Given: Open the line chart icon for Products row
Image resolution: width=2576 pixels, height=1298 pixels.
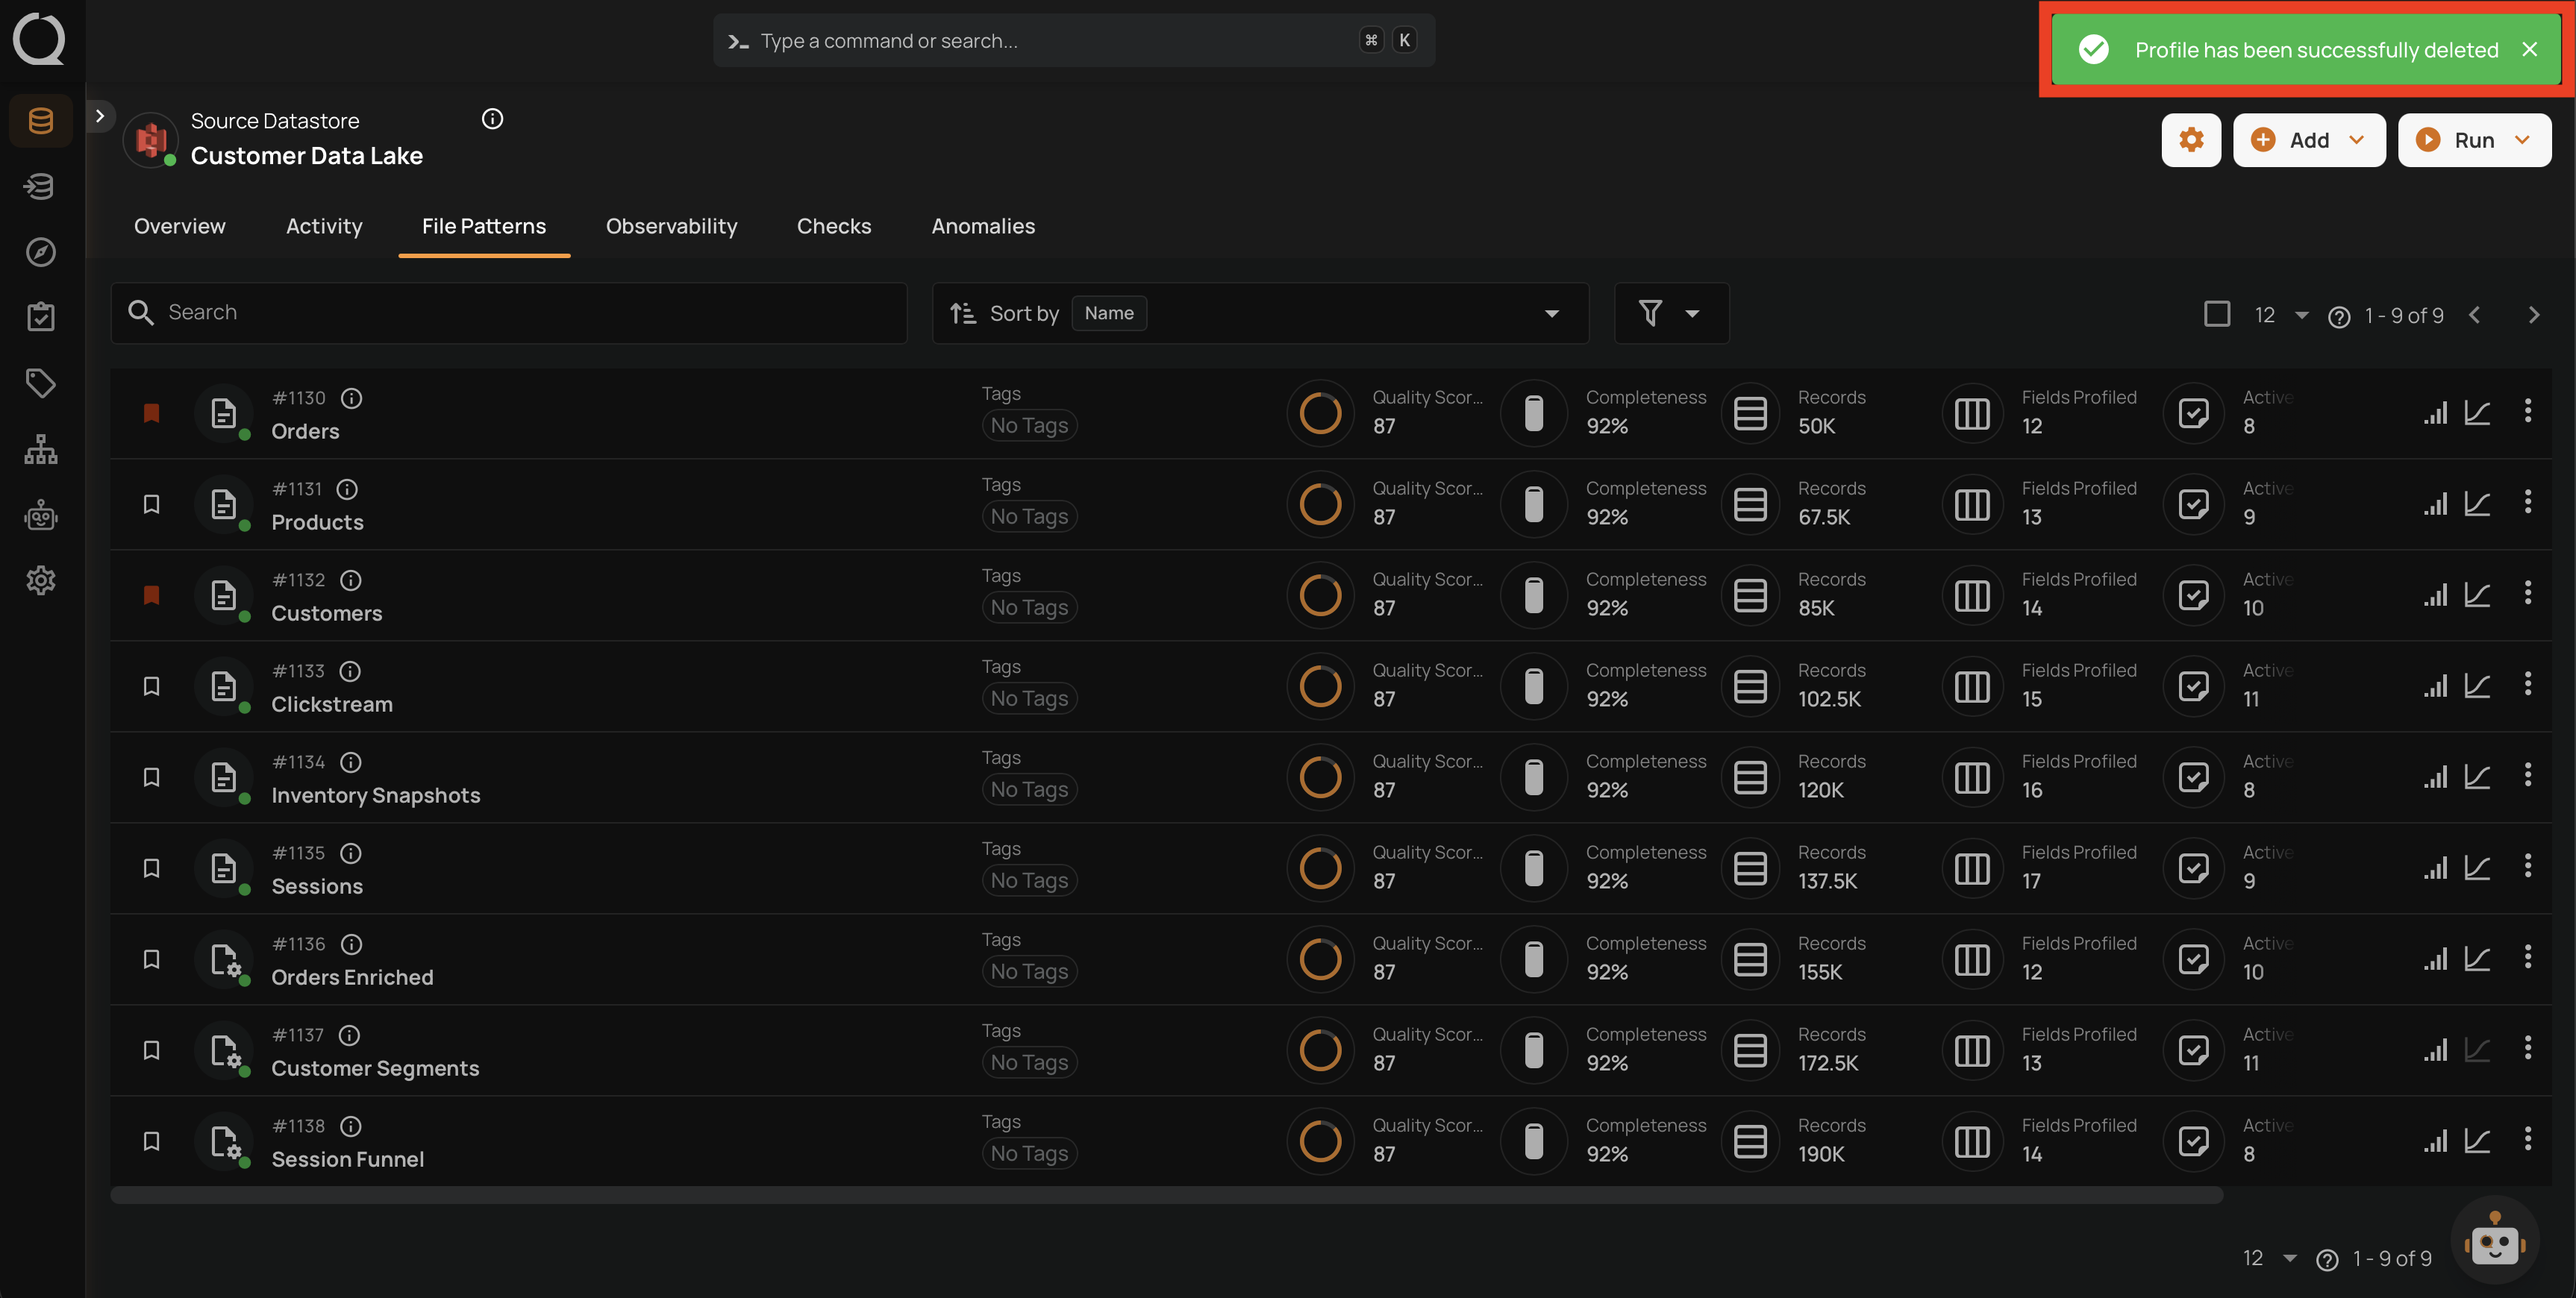Looking at the screenshot, I should coord(2477,503).
